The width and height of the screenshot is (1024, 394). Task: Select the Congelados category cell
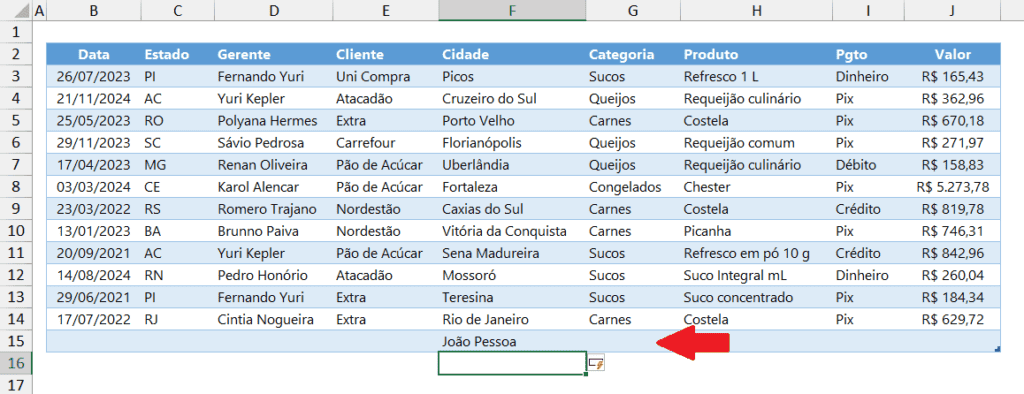[x=633, y=187]
